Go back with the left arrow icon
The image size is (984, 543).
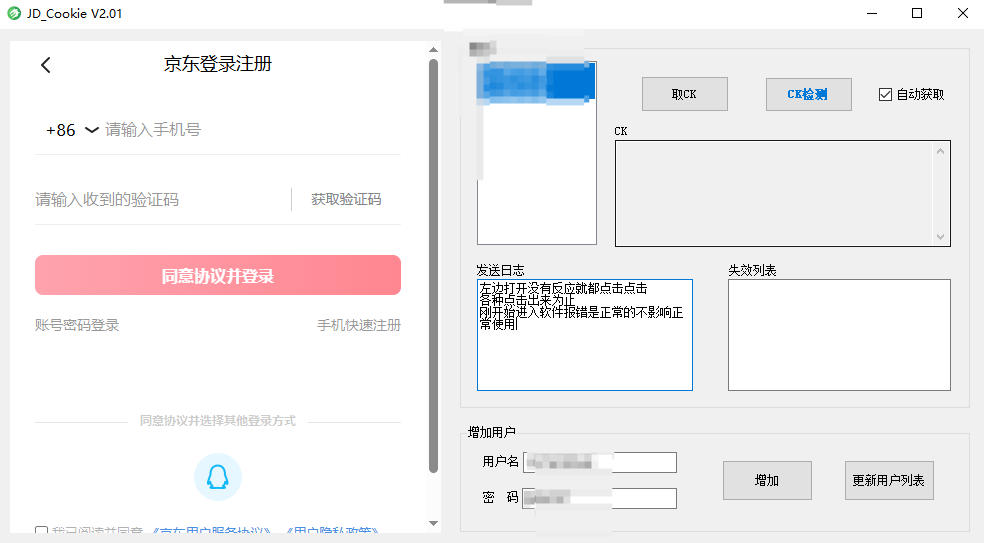46,65
